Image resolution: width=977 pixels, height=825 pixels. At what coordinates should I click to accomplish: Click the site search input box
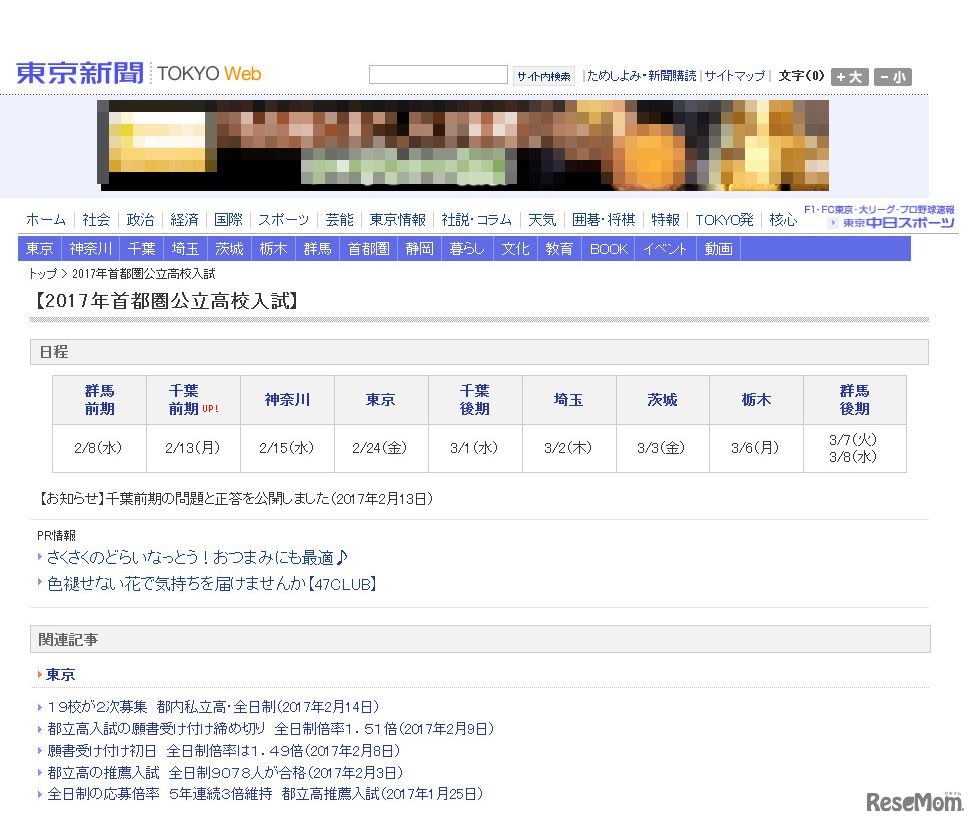pyautogui.click(x=438, y=74)
